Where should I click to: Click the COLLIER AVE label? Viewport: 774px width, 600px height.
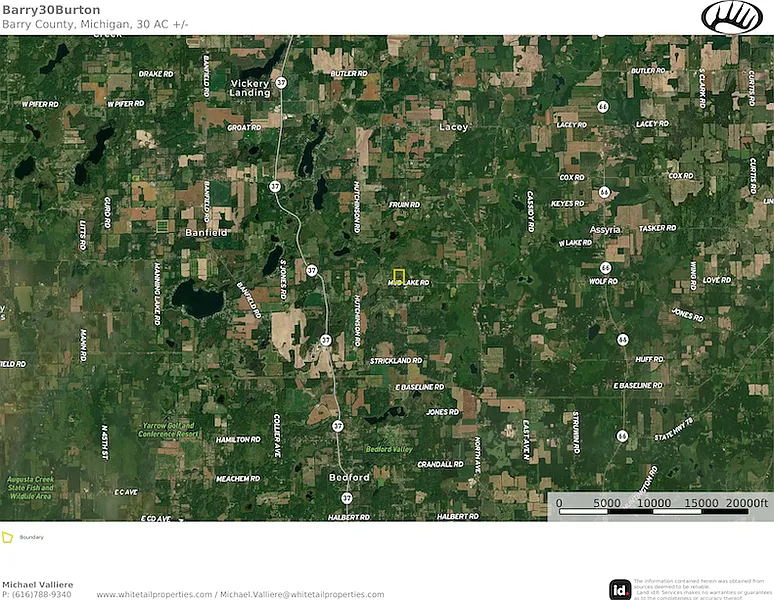[x=277, y=435]
